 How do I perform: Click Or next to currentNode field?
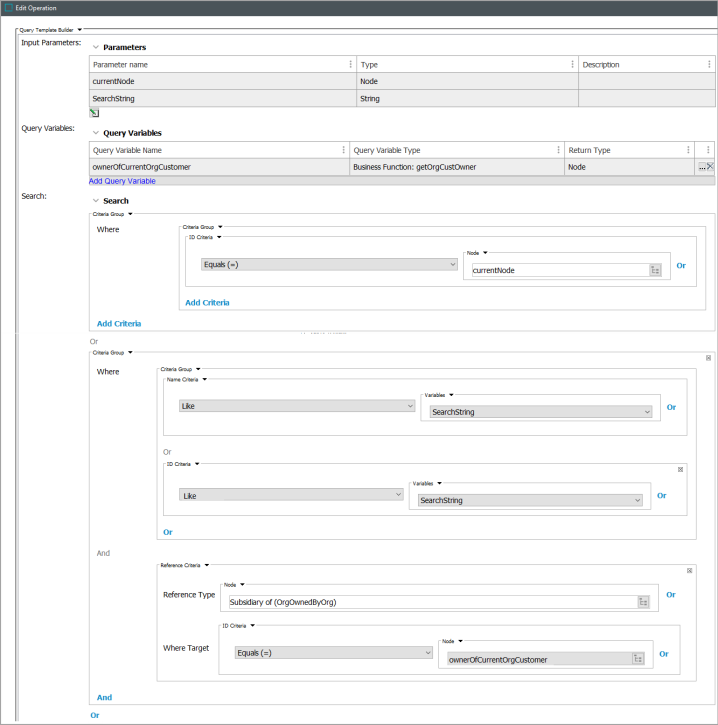pyautogui.click(x=681, y=265)
